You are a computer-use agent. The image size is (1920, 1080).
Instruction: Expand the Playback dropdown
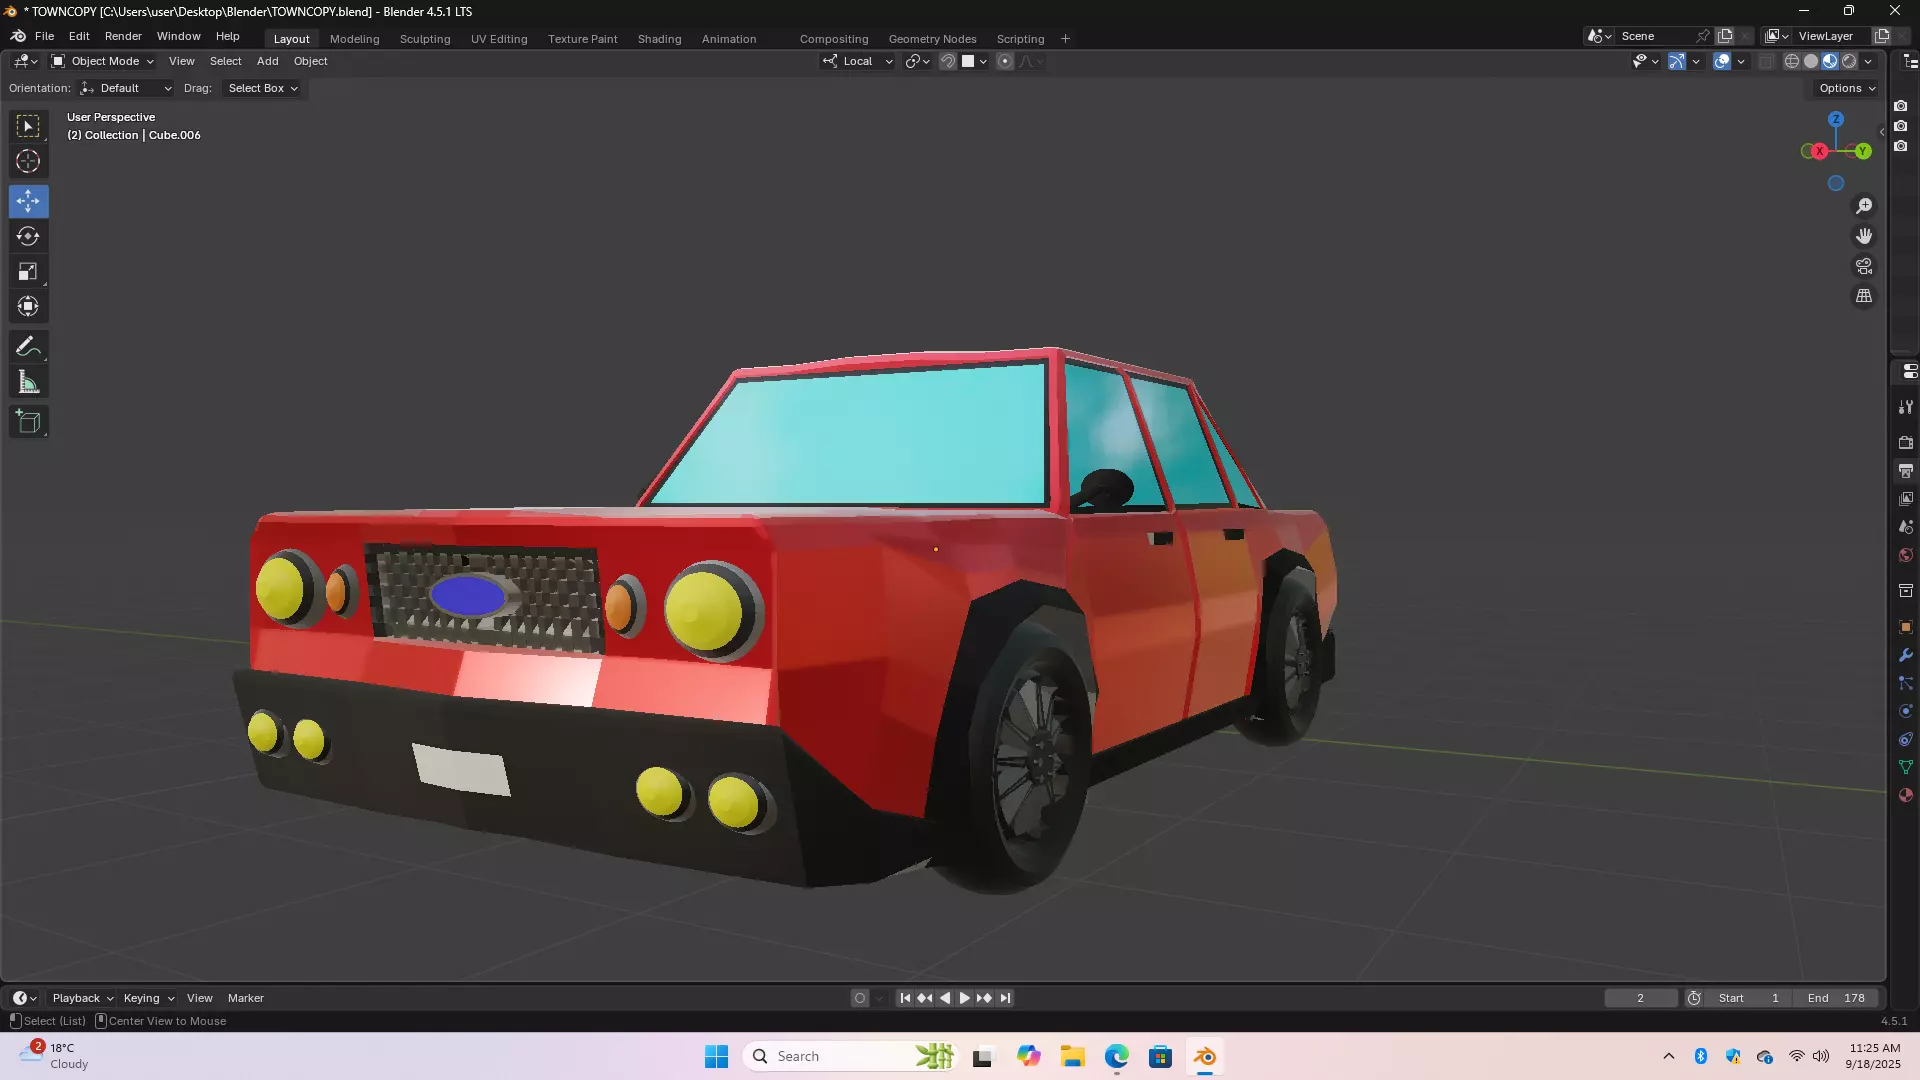82,998
